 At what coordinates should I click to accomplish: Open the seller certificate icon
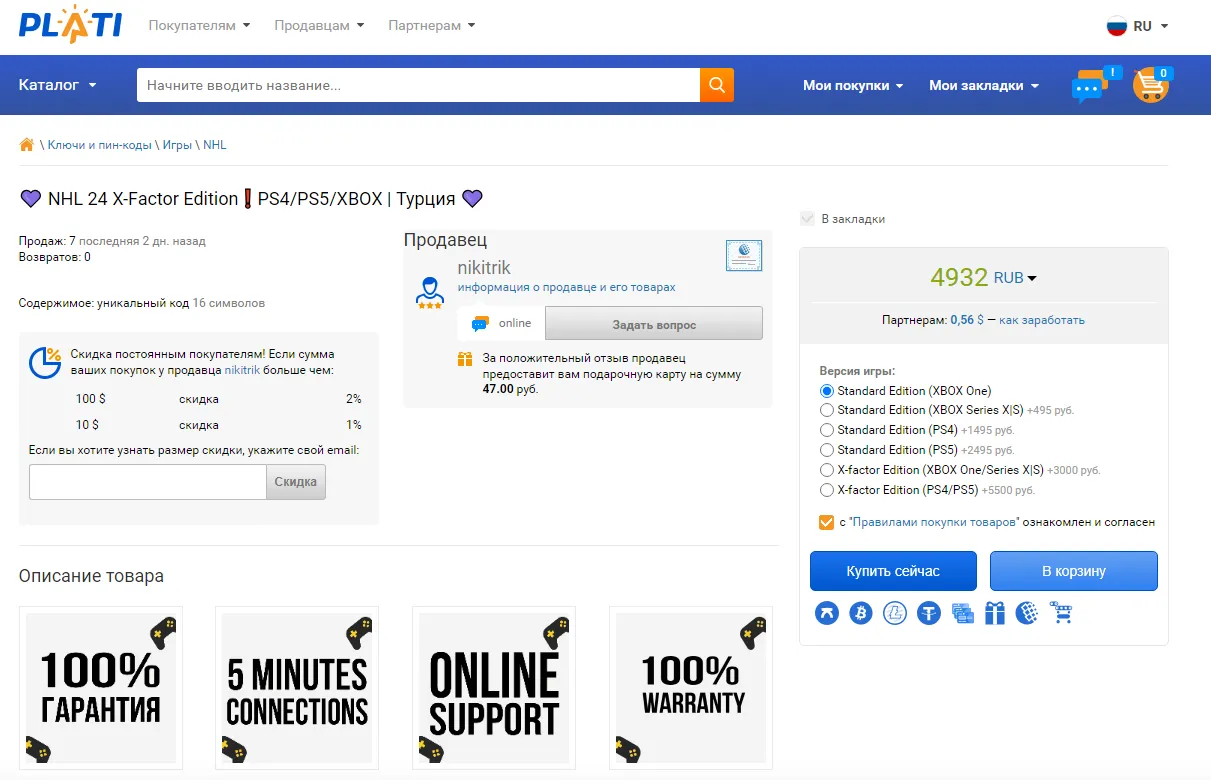pos(743,256)
